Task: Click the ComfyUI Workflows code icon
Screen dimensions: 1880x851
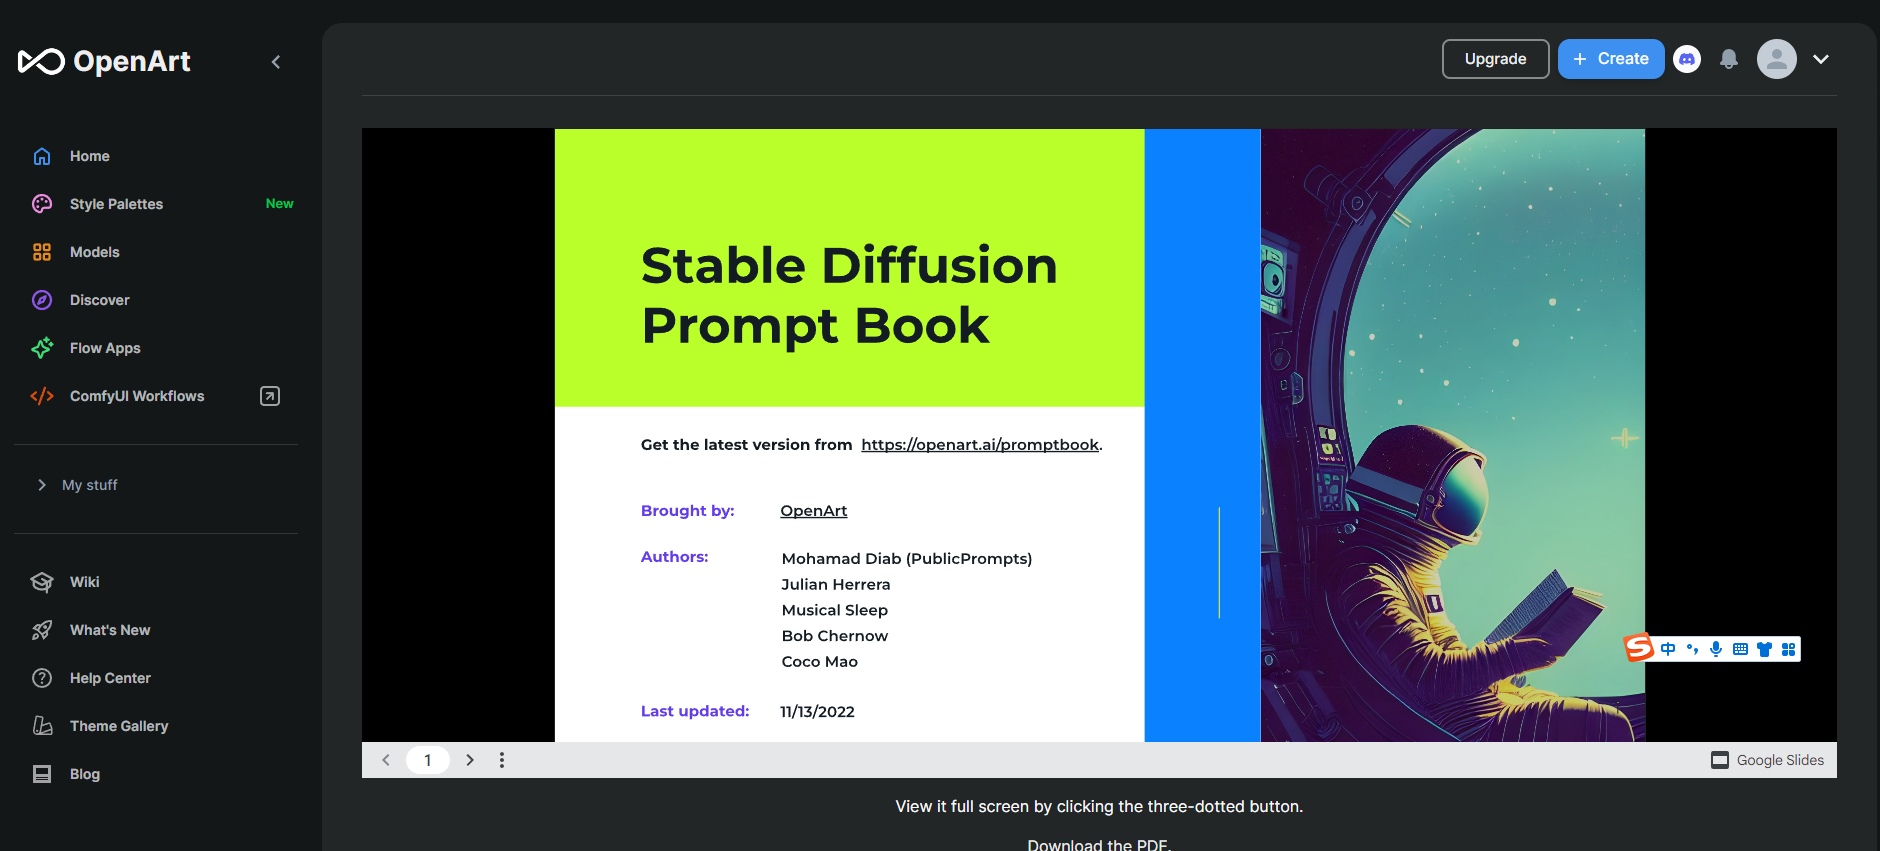Action: click(42, 396)
